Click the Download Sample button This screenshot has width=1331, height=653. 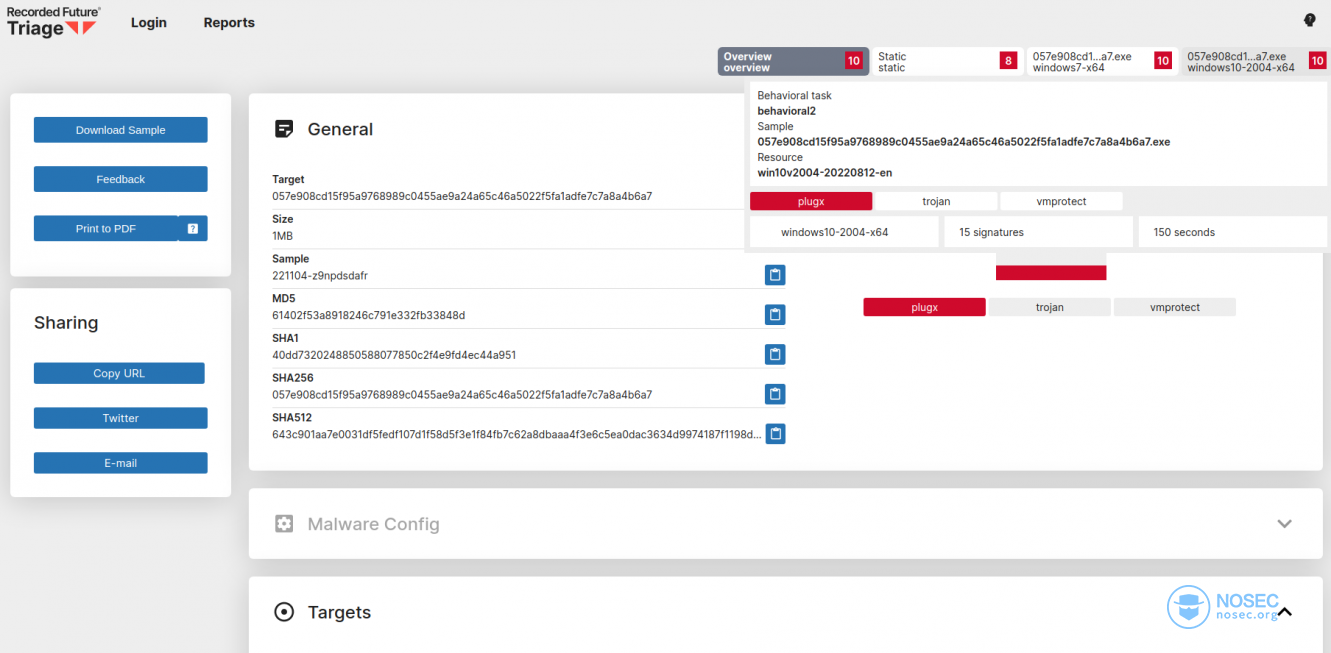(x=121, y=130)
